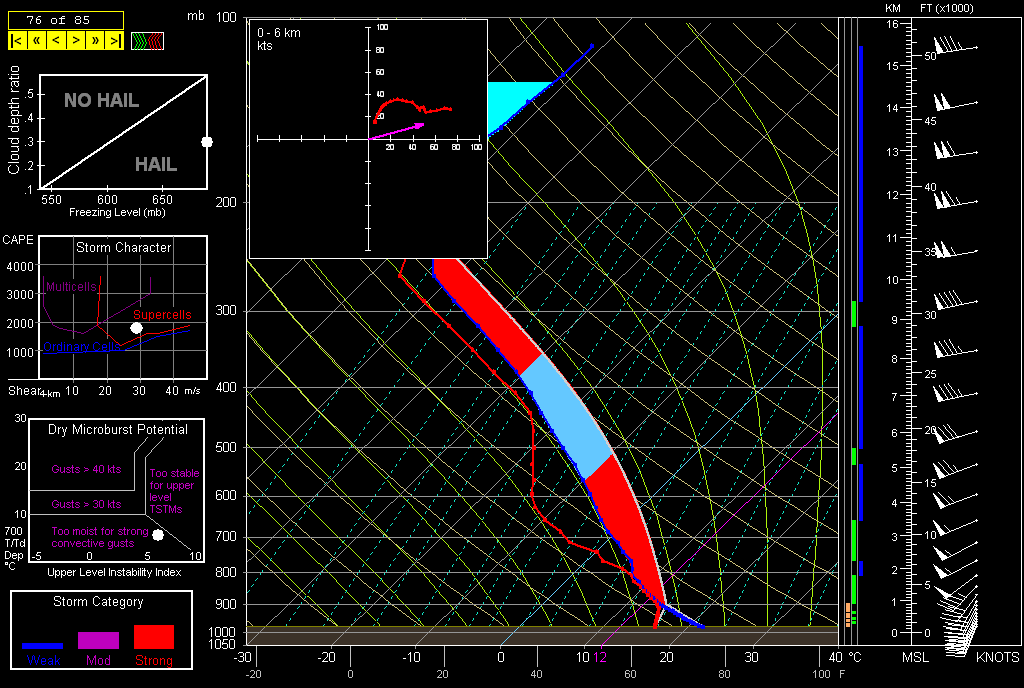Image resolution: width=1024 pixels, height=688 pixels.
Task: Click the fast rewind double-arrow button
Action: (36, 41)
